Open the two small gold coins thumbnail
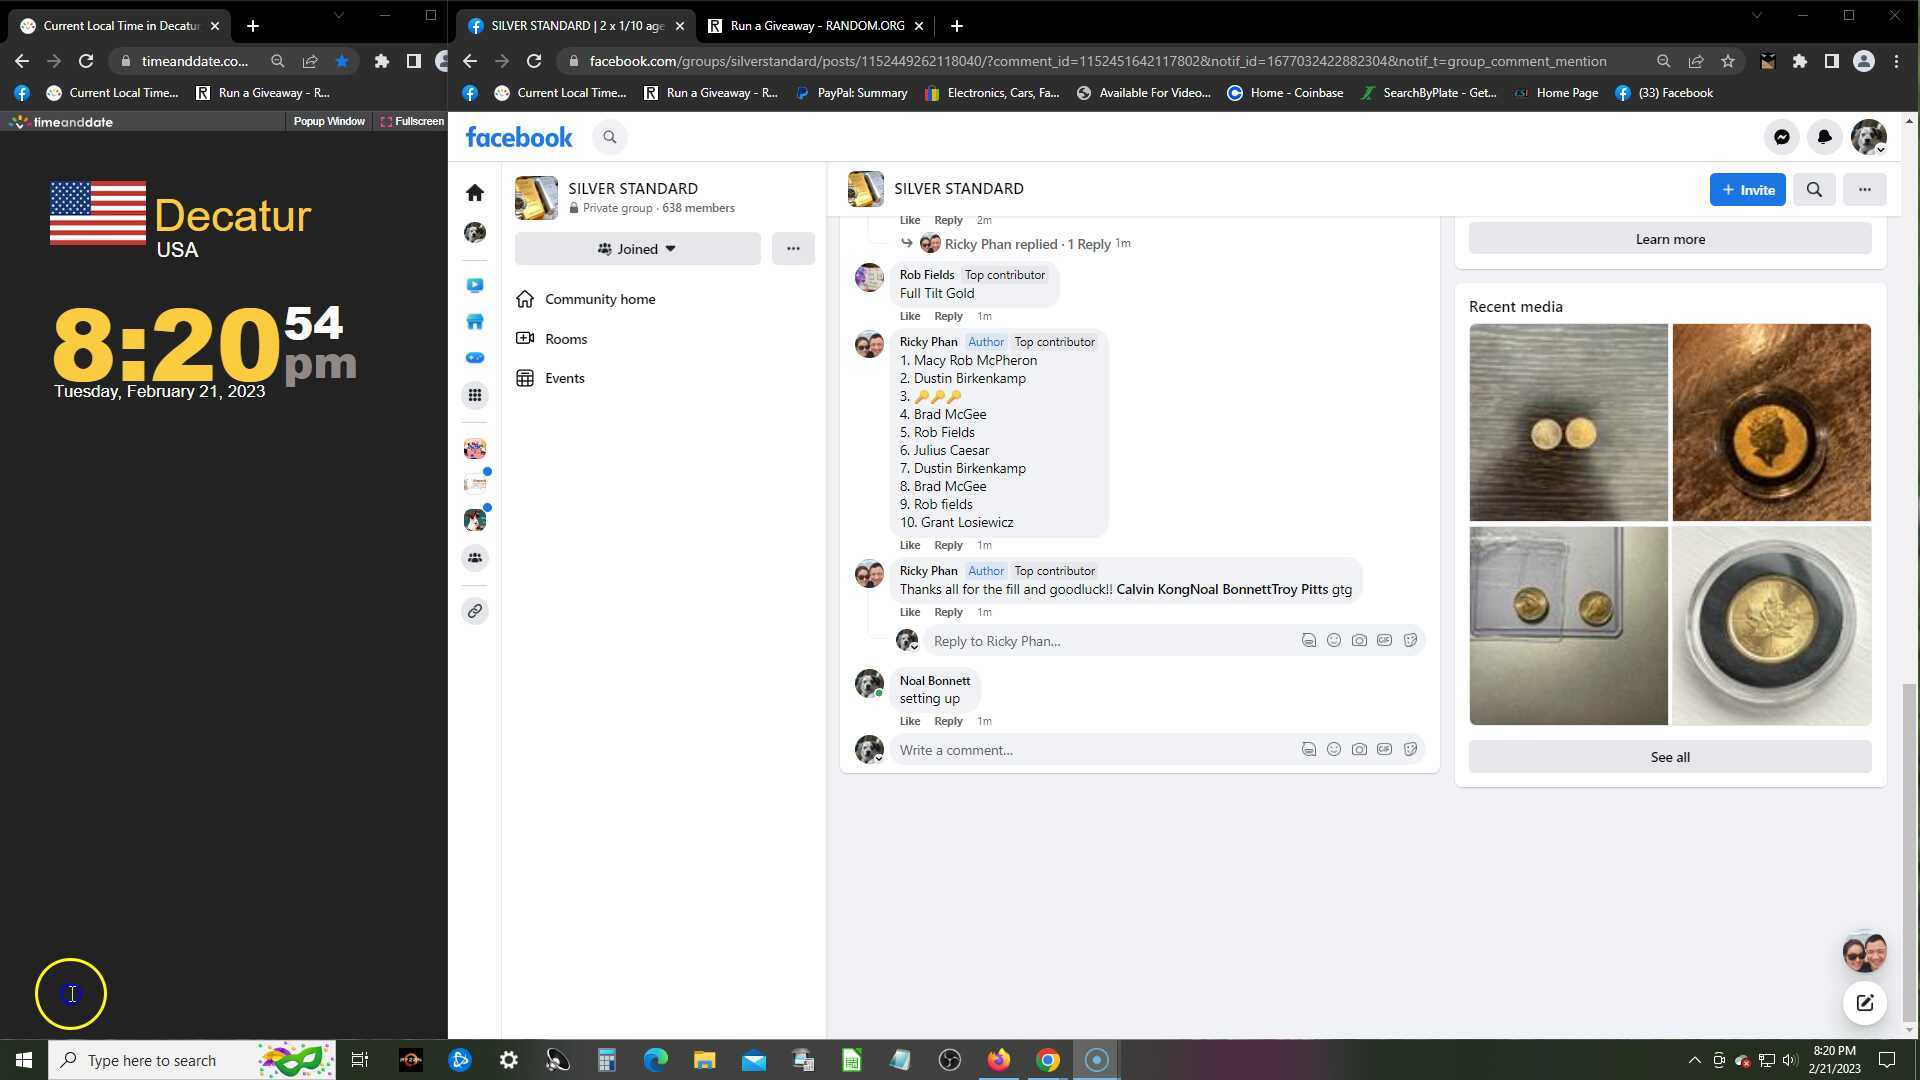This screenshot has height=1080, width=1920. [x=1567, y=422]
